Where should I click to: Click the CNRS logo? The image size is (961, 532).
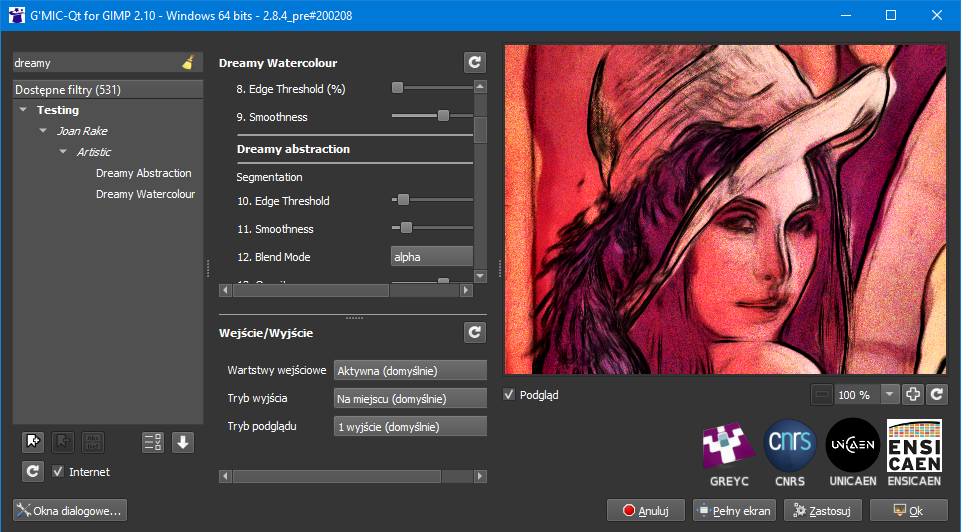790,454
